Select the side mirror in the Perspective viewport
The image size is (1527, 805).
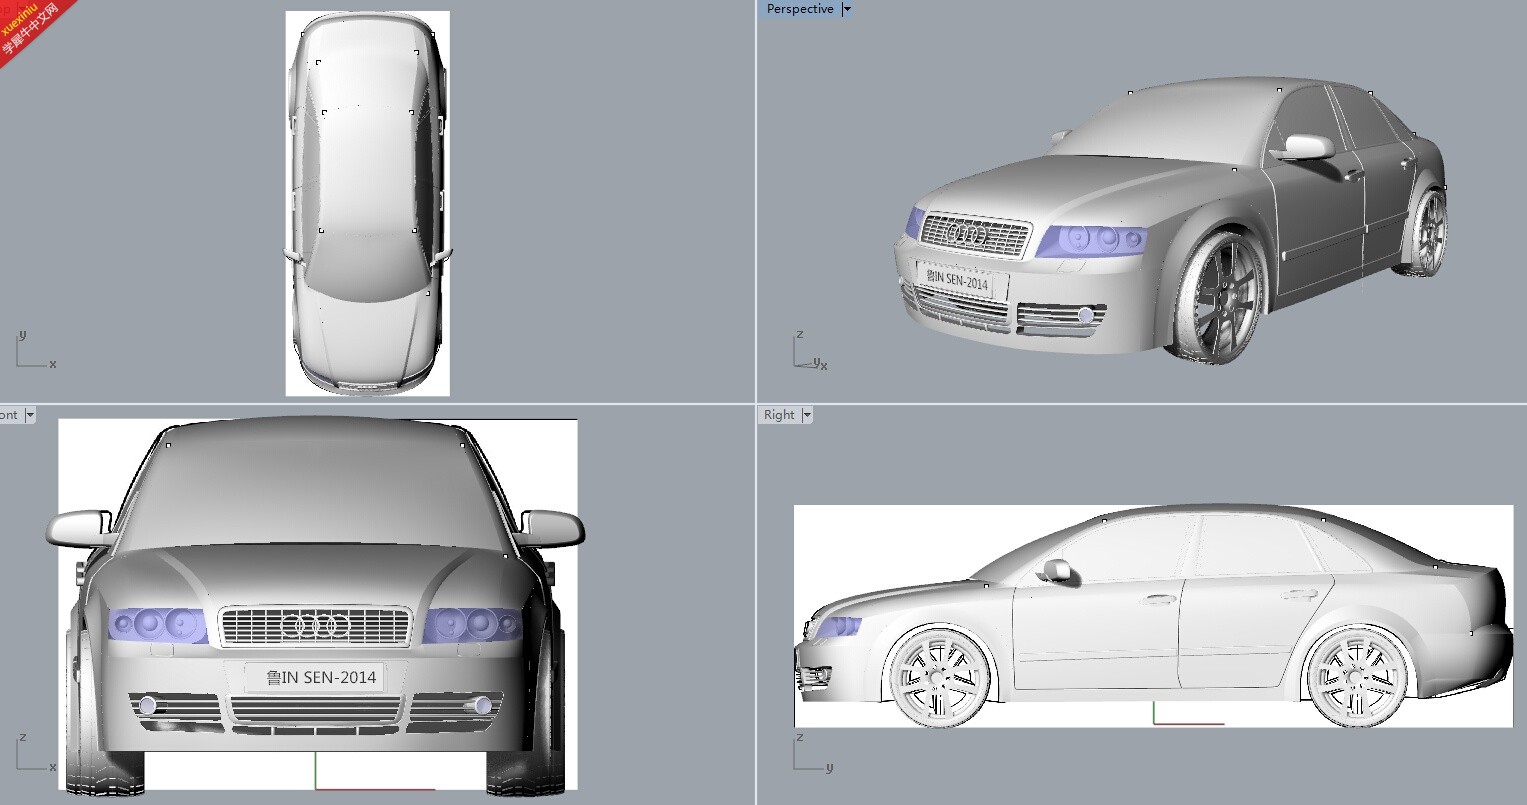[x=1307, y=146]
